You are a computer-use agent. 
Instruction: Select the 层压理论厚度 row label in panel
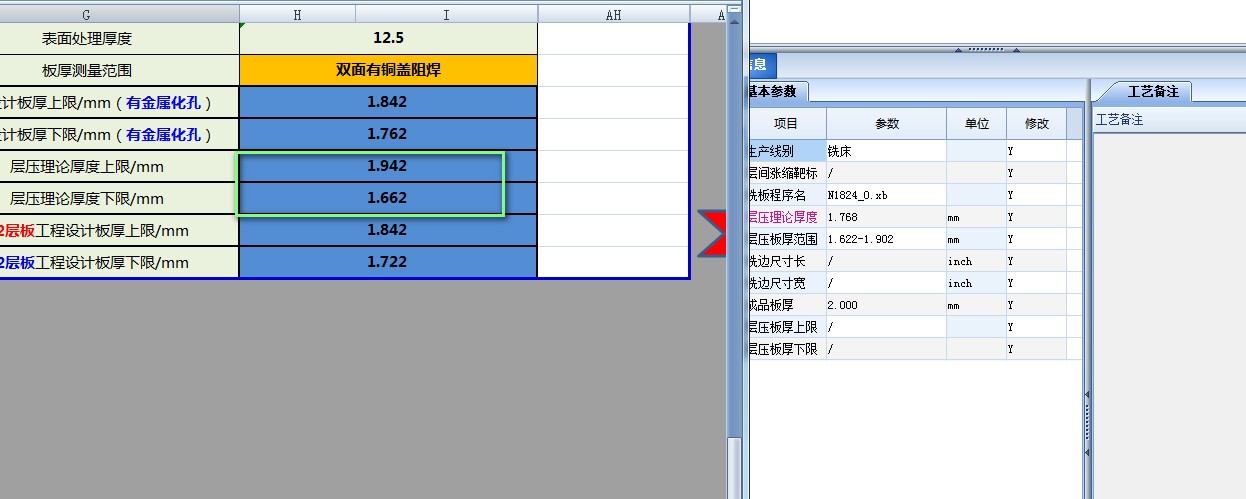(x=787, y=217)
